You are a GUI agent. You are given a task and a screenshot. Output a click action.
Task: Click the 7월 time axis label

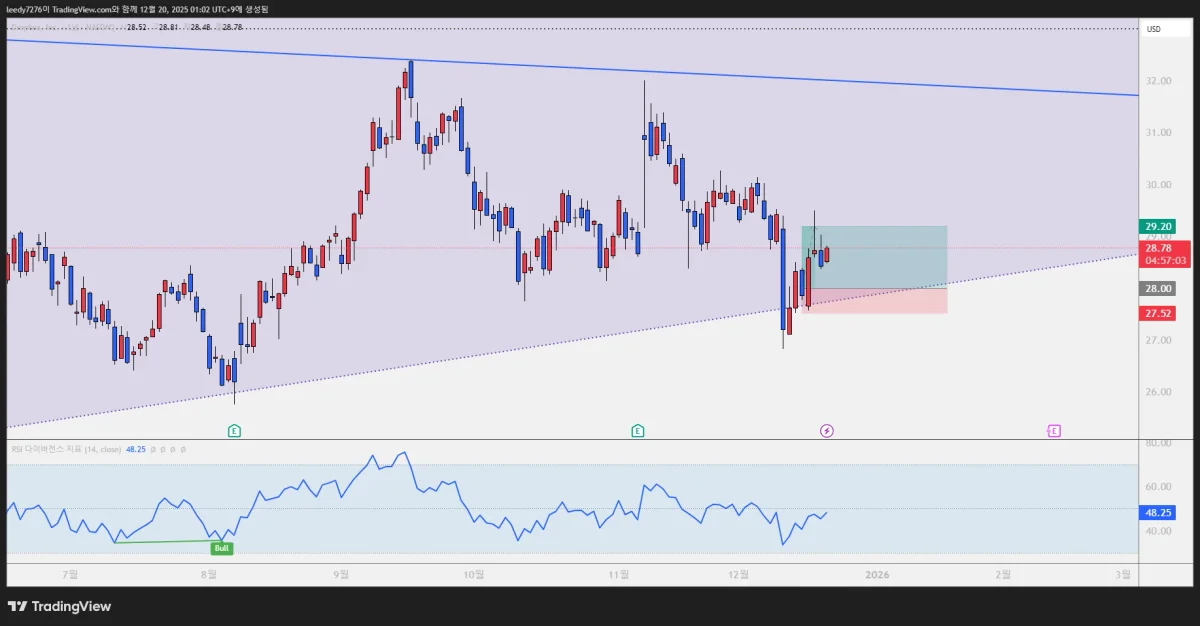pyautogui.click(x=69, y=574)
